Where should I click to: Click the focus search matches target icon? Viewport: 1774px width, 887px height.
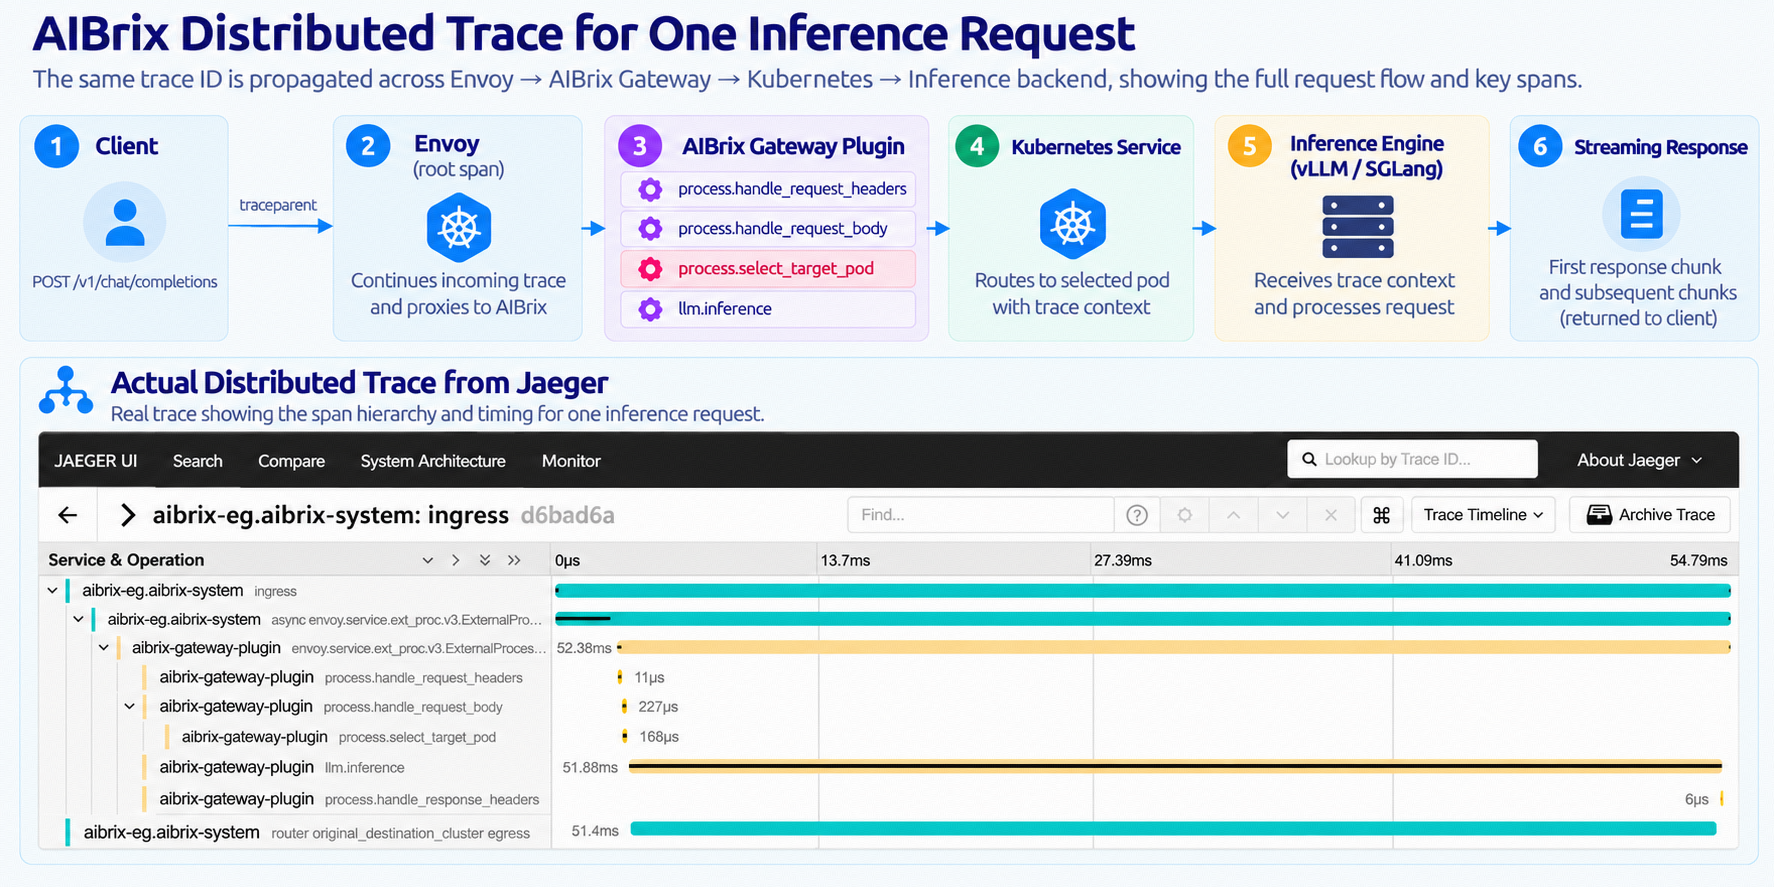(1185, 515)
